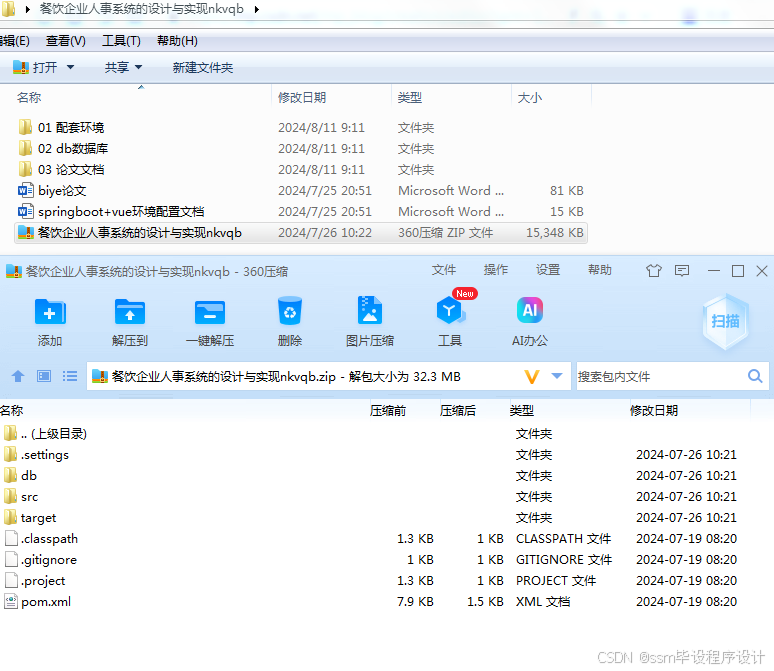This screenshot has width=774, height=671.
Task: Open the skin (shirt) icon in title bar
Action: (x=654, y=271)
